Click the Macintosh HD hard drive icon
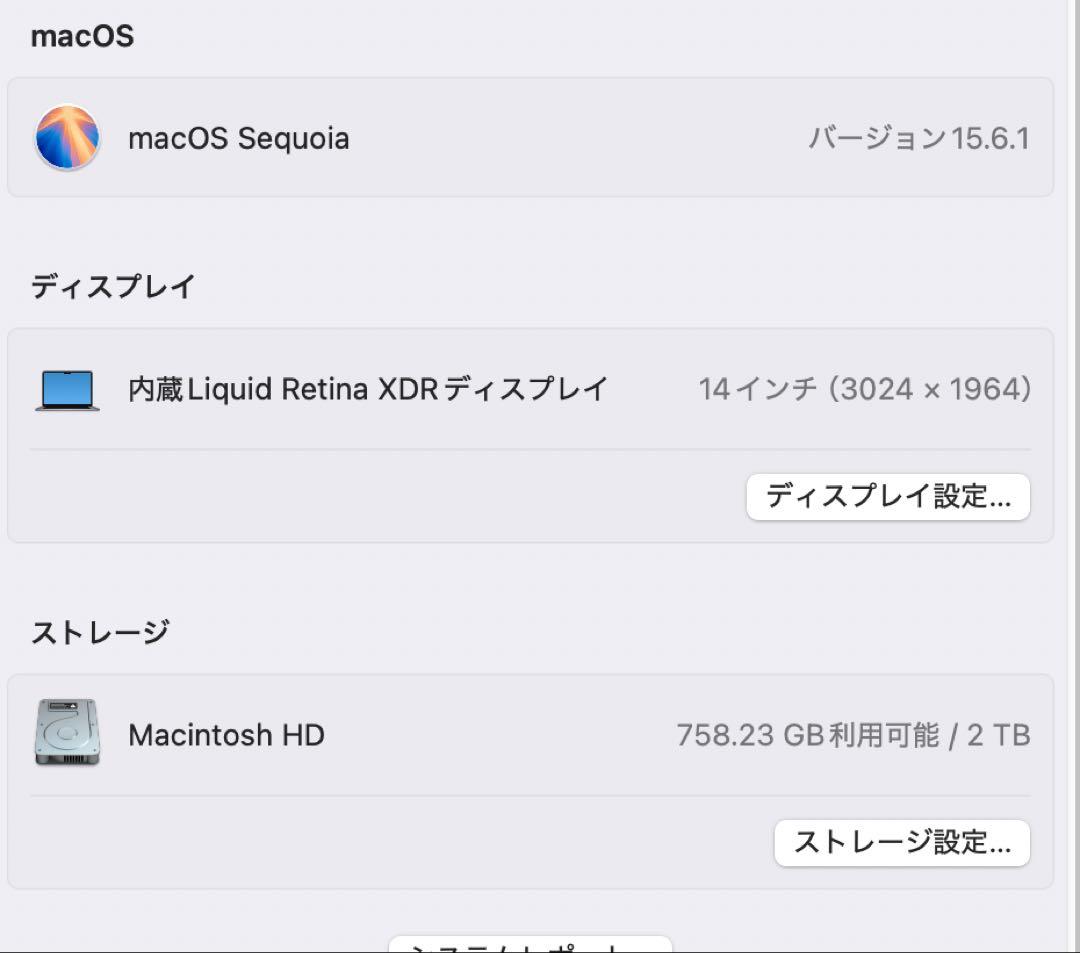Viewport: 1080px width, 953px height. point(66,734)
